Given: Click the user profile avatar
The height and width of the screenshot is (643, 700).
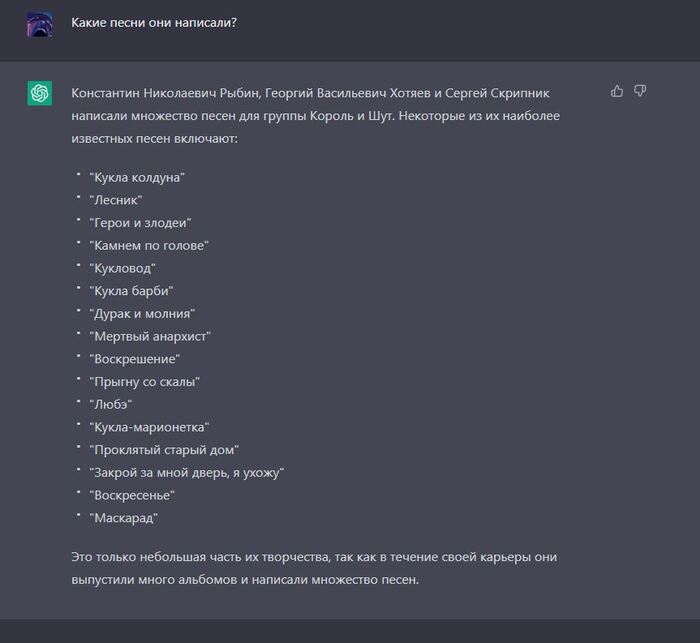Looking at the screenshot, I should (39, 23).
